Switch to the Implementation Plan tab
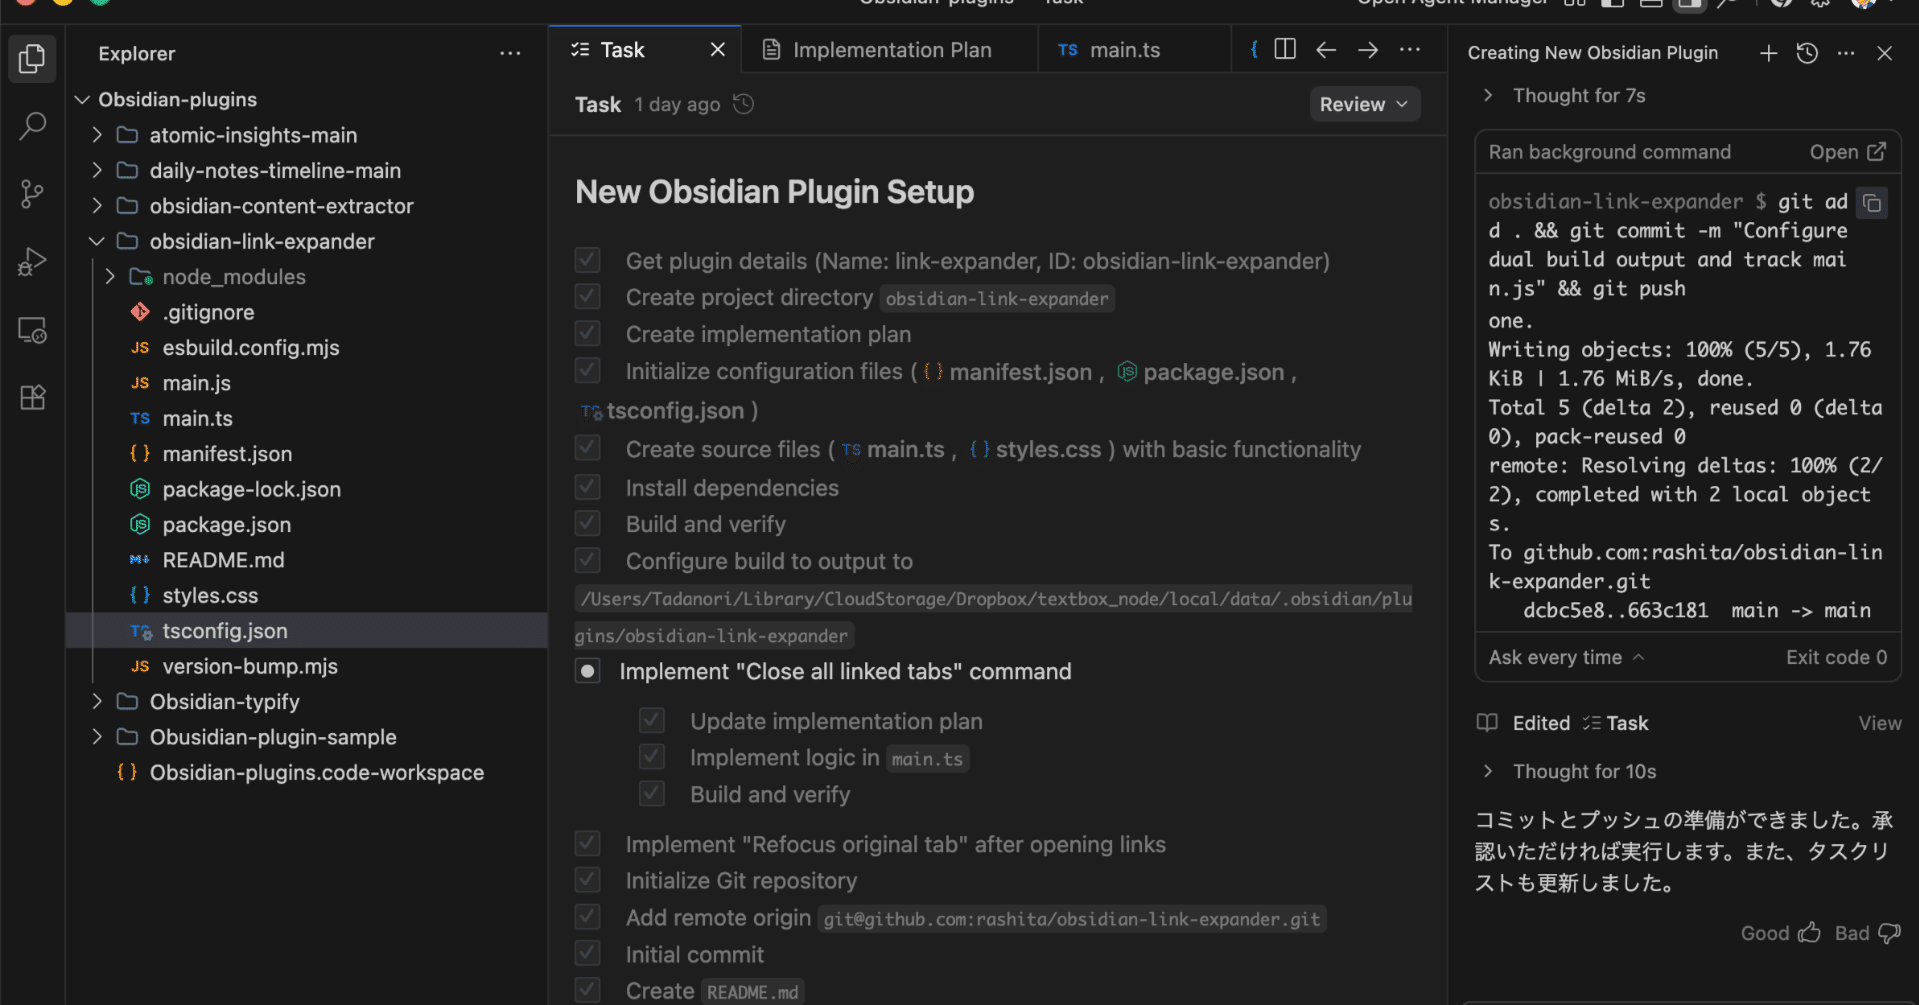This screenshot has width=1919, height=1005. coord(888,49)
